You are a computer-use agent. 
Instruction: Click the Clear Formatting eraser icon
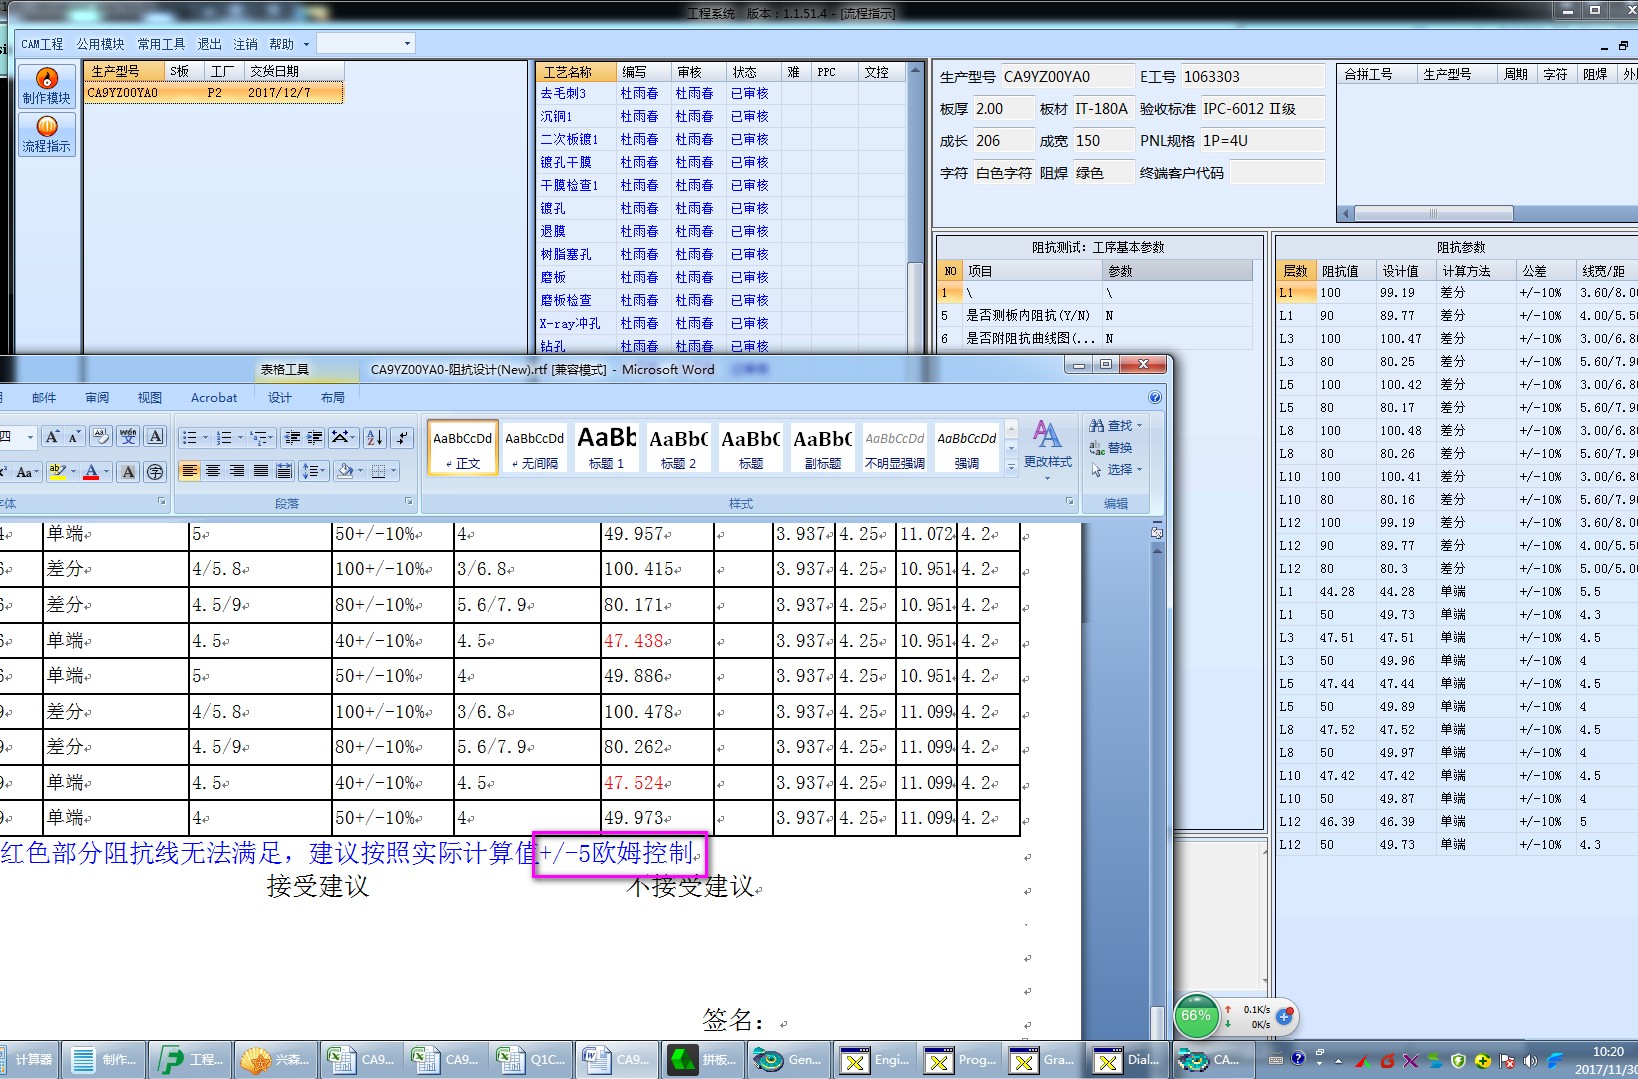(x=100, y=437)
